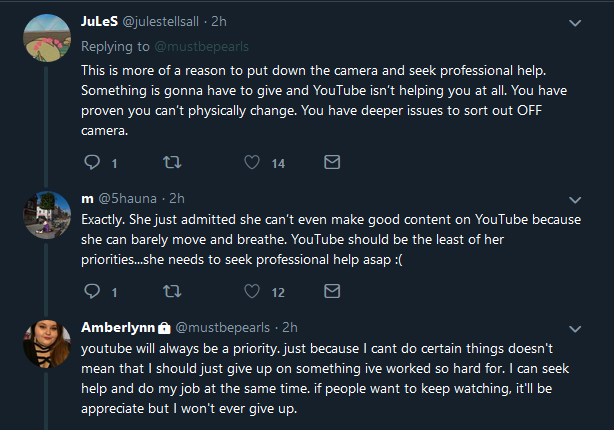Retweet the JuLeS tweet

pos(172,162)
